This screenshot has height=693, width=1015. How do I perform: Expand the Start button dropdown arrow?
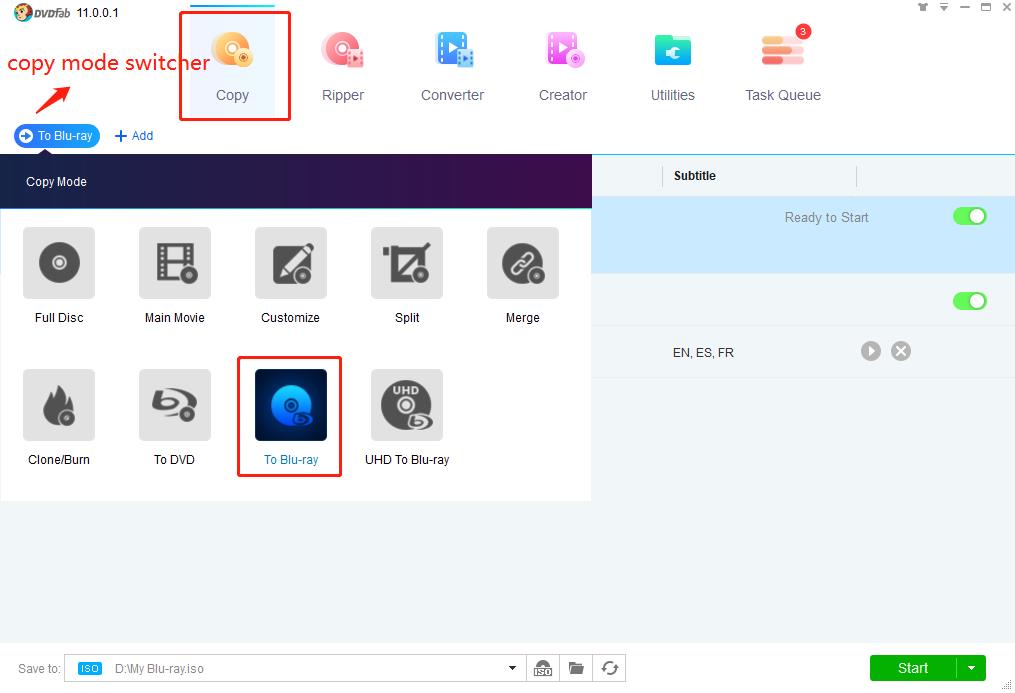pos(972,668)
